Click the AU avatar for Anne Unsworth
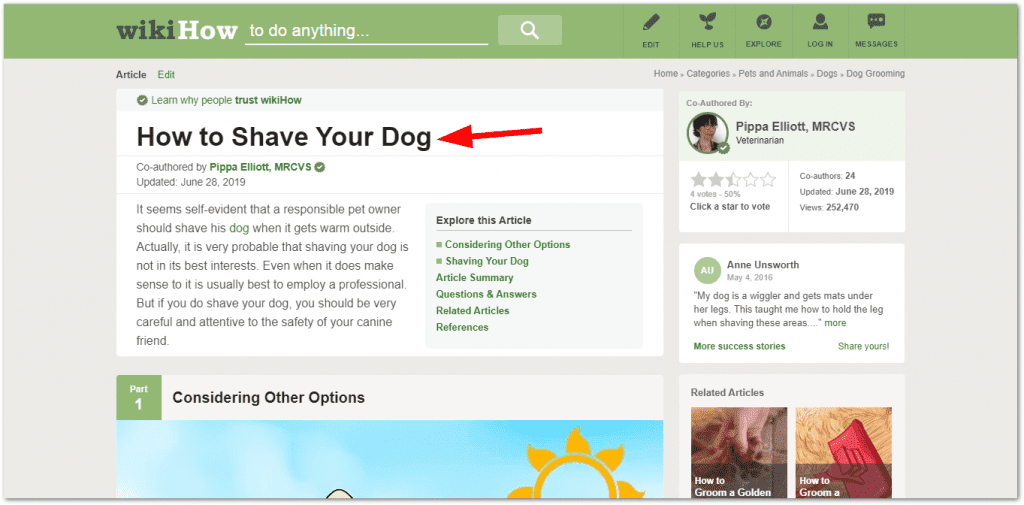Screen dimensions: 1024x505 pyautogui.click(x=707, y=270)
